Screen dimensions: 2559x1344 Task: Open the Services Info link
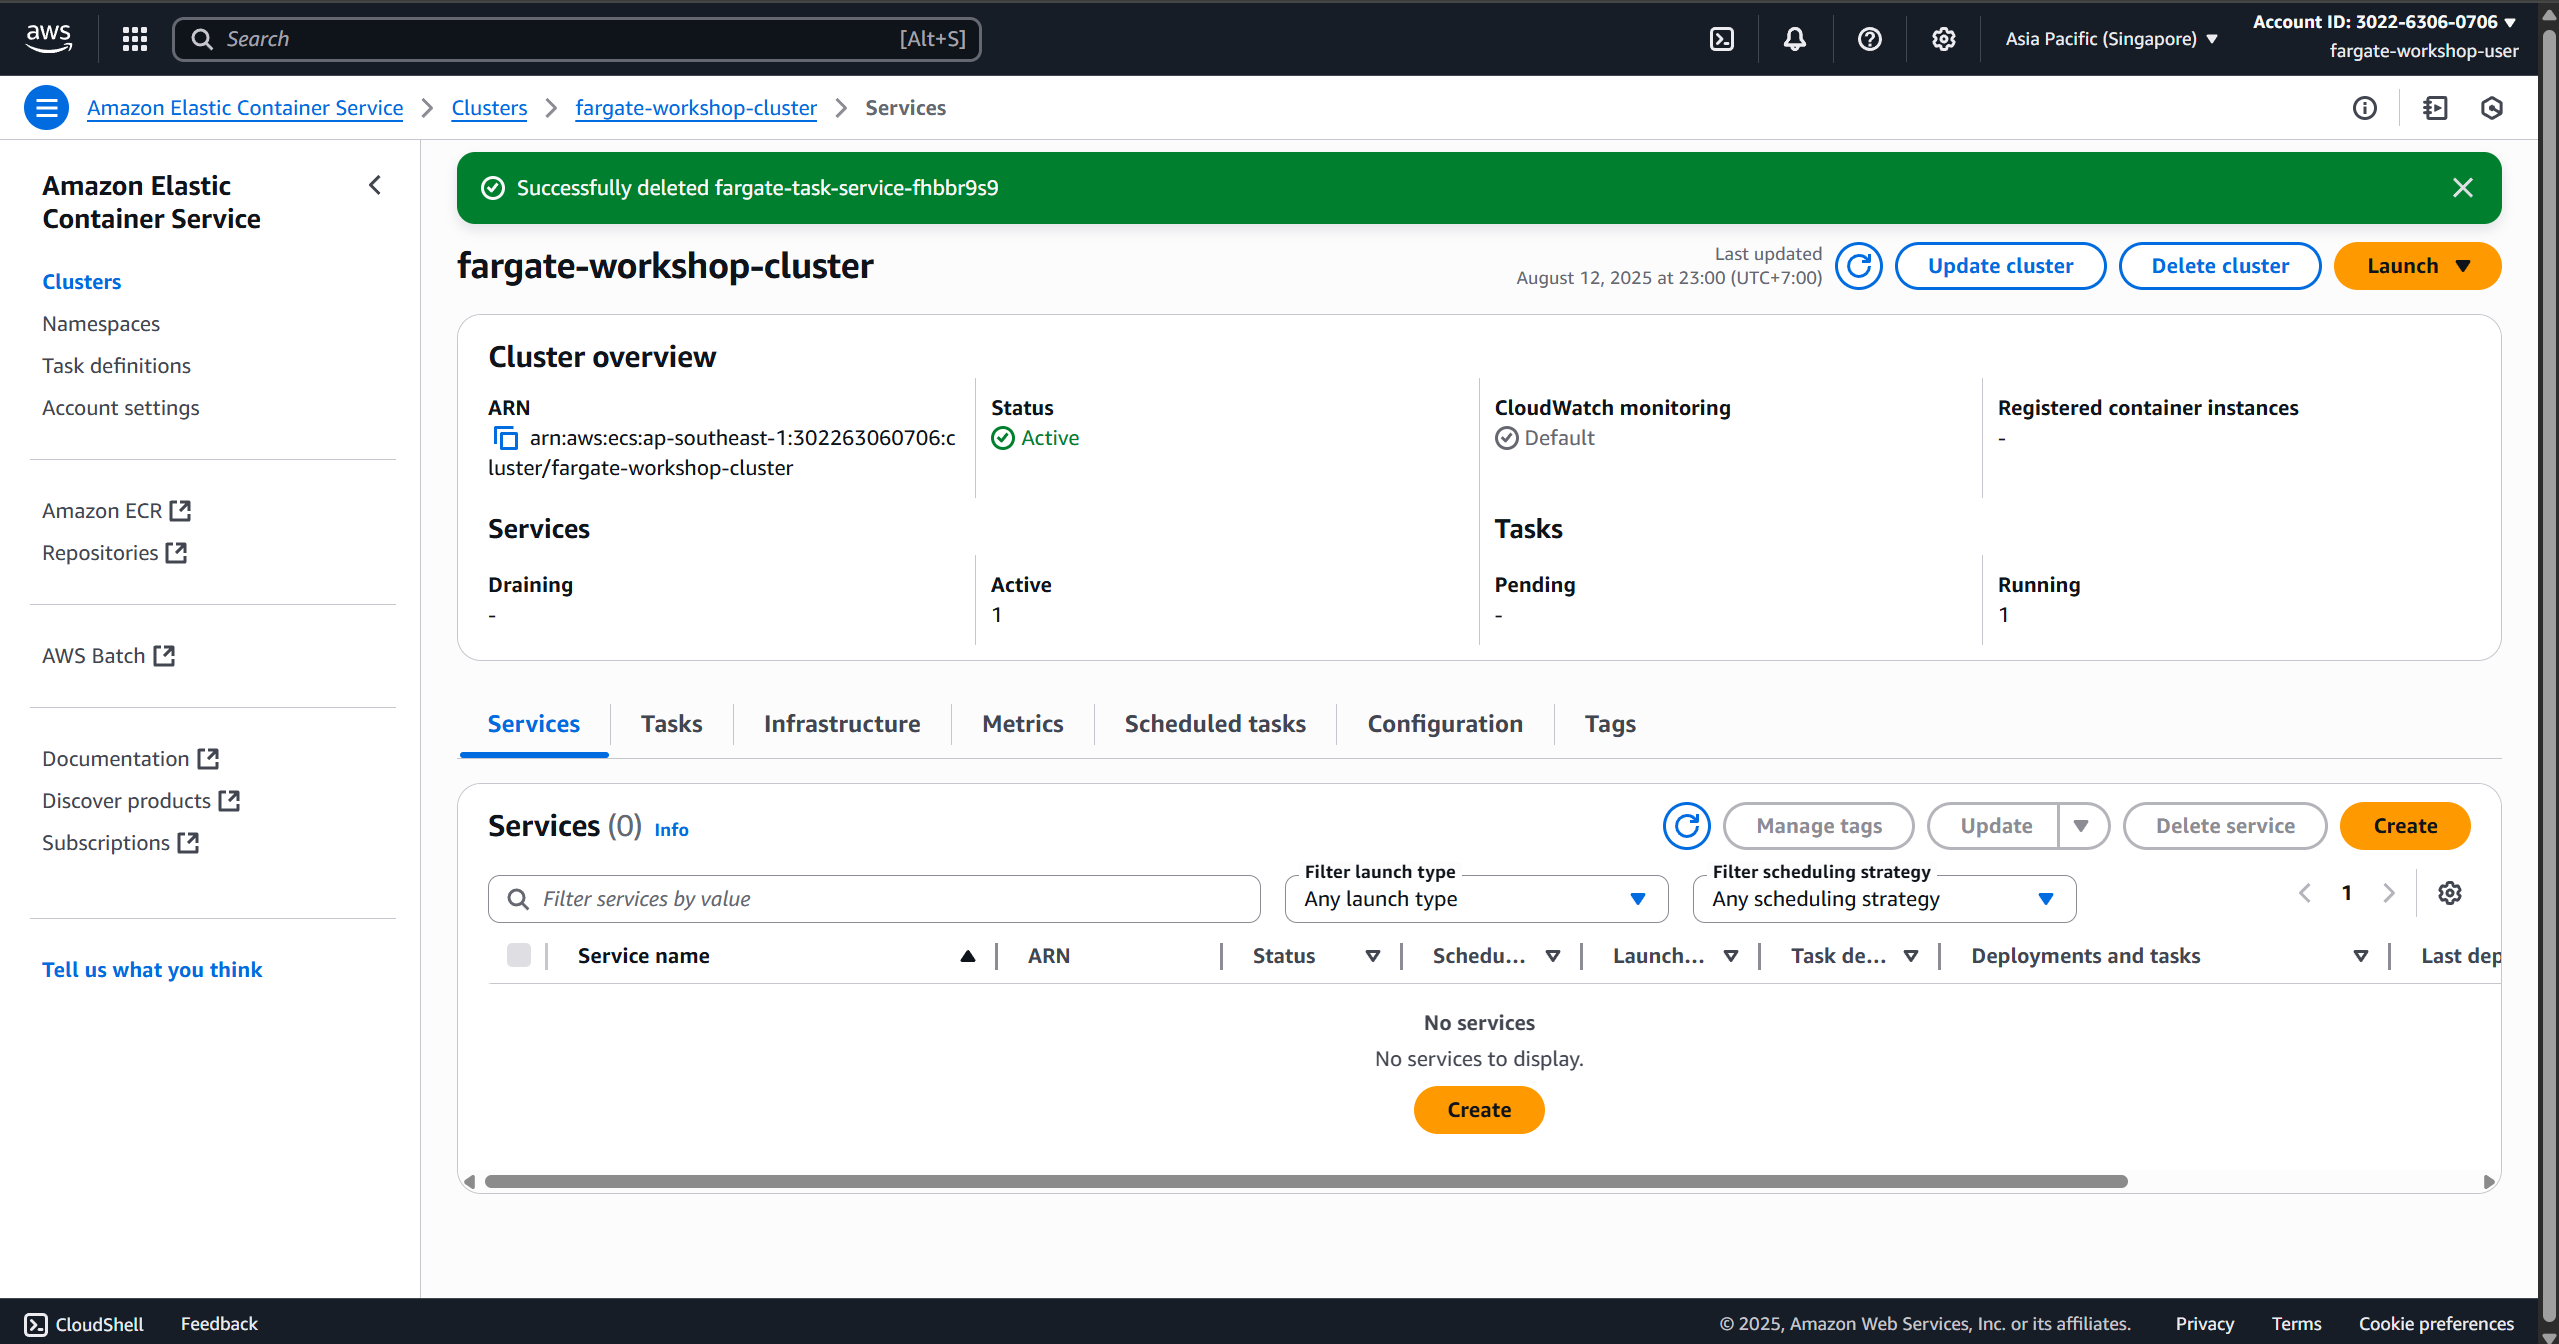(671, 830)
